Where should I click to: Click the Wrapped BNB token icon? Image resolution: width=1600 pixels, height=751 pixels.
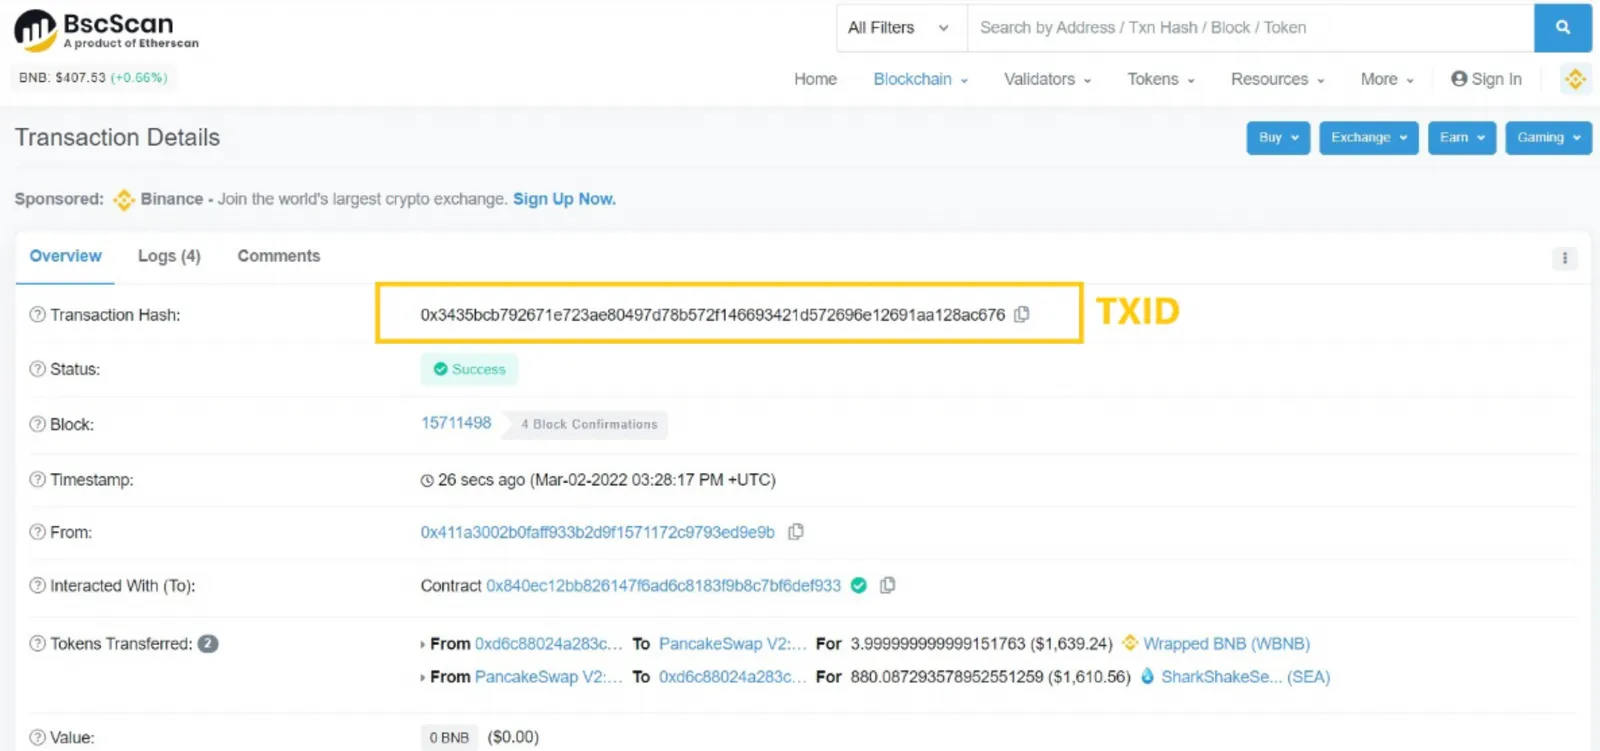click(x=1130, y=643)
